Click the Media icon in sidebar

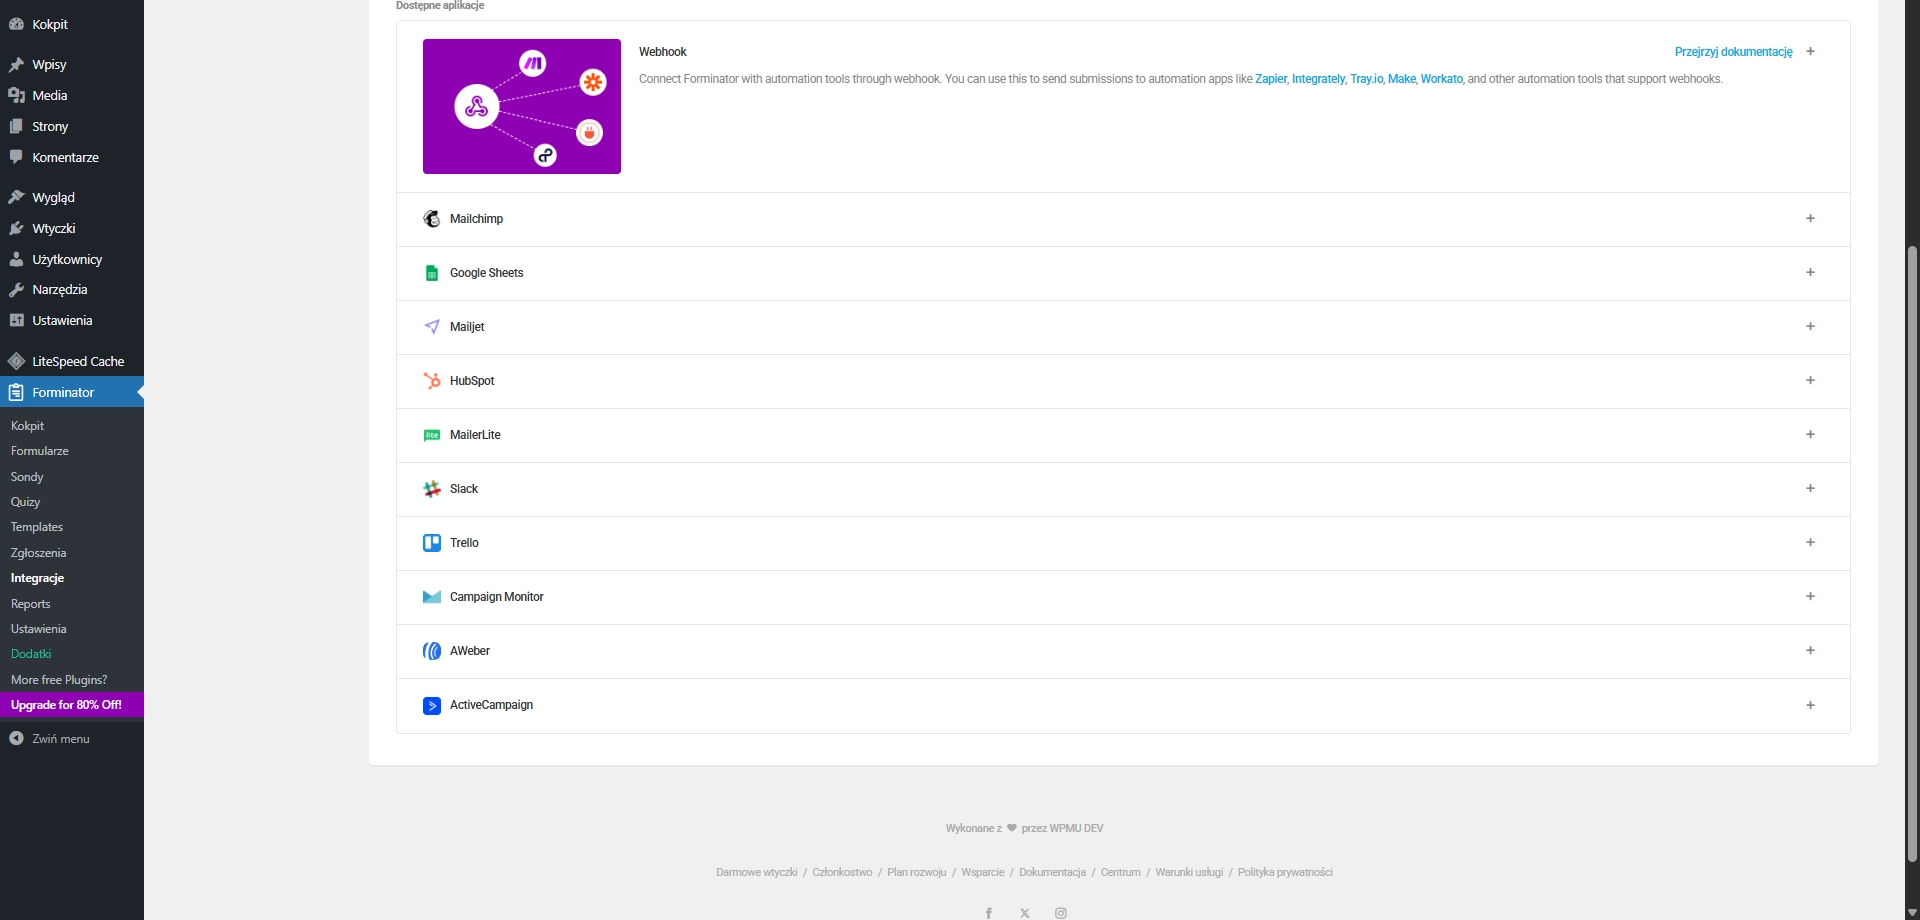pyautogui.click(x=16, y=95)
